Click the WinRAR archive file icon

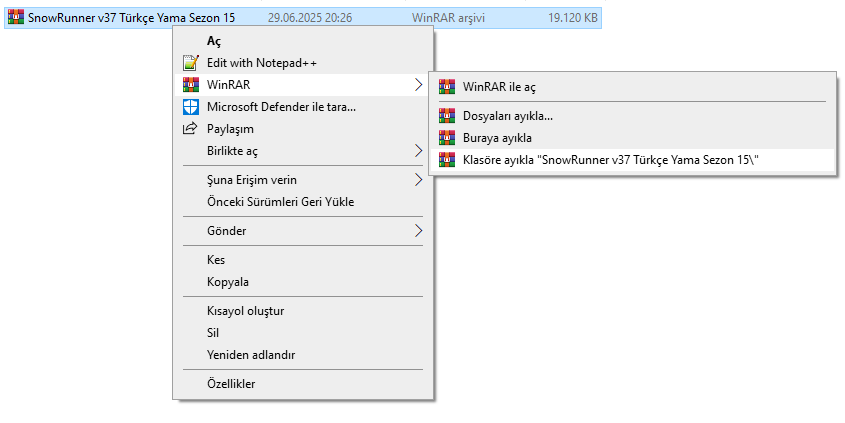(x=14, y=17)
